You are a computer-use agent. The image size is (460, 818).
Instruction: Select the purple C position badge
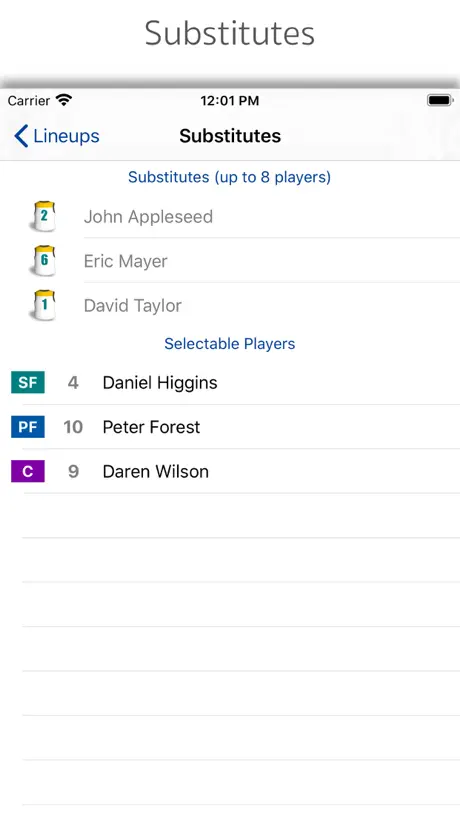[28, 471]
